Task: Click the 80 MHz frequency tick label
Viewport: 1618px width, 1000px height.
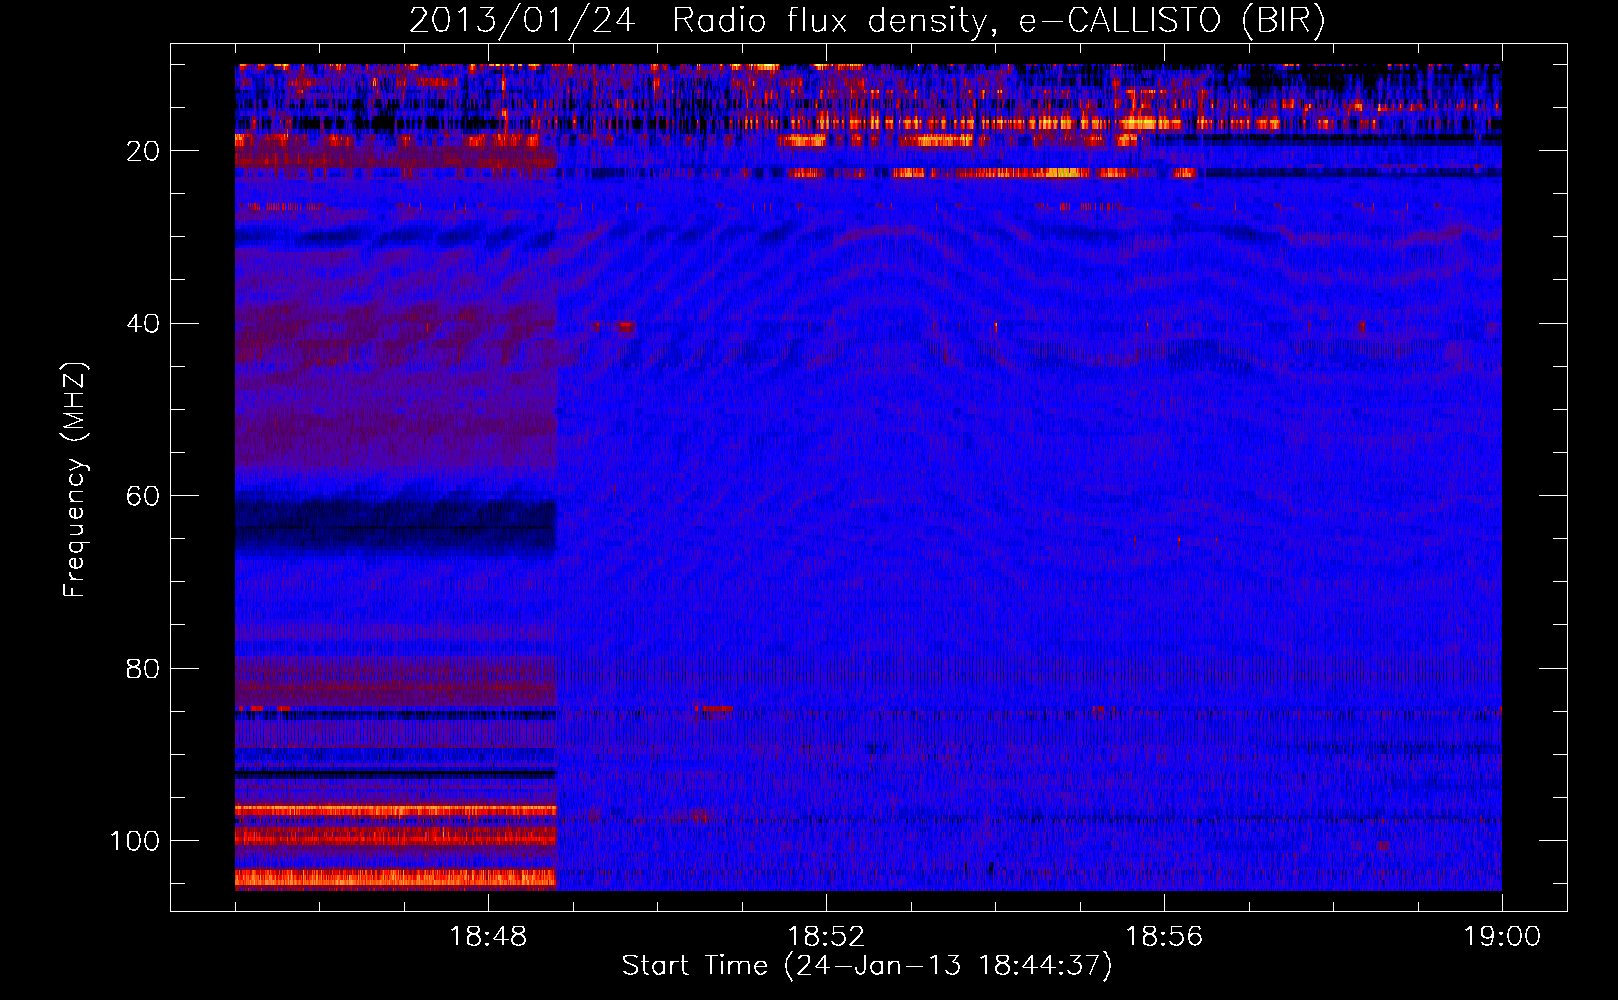Action: [x=143, y=668]
